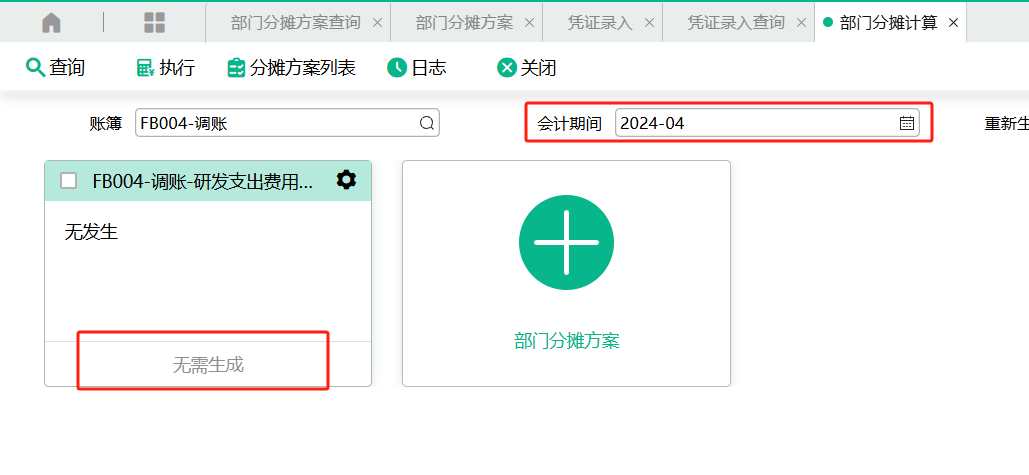Image resolution: width=1029 pixels, height=475 pixels.
Task: Open 分摊方案列表 from toolbar
Action: [291, 68]
